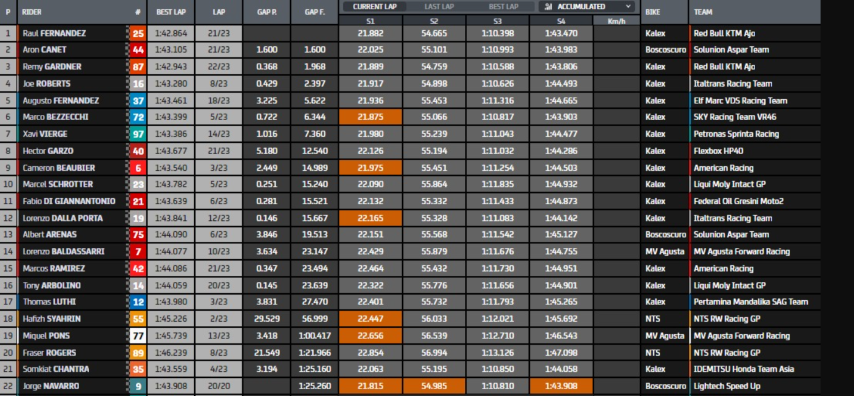Click Somkiat CHANTRA's number 35 badge

(x=138, y=369)
